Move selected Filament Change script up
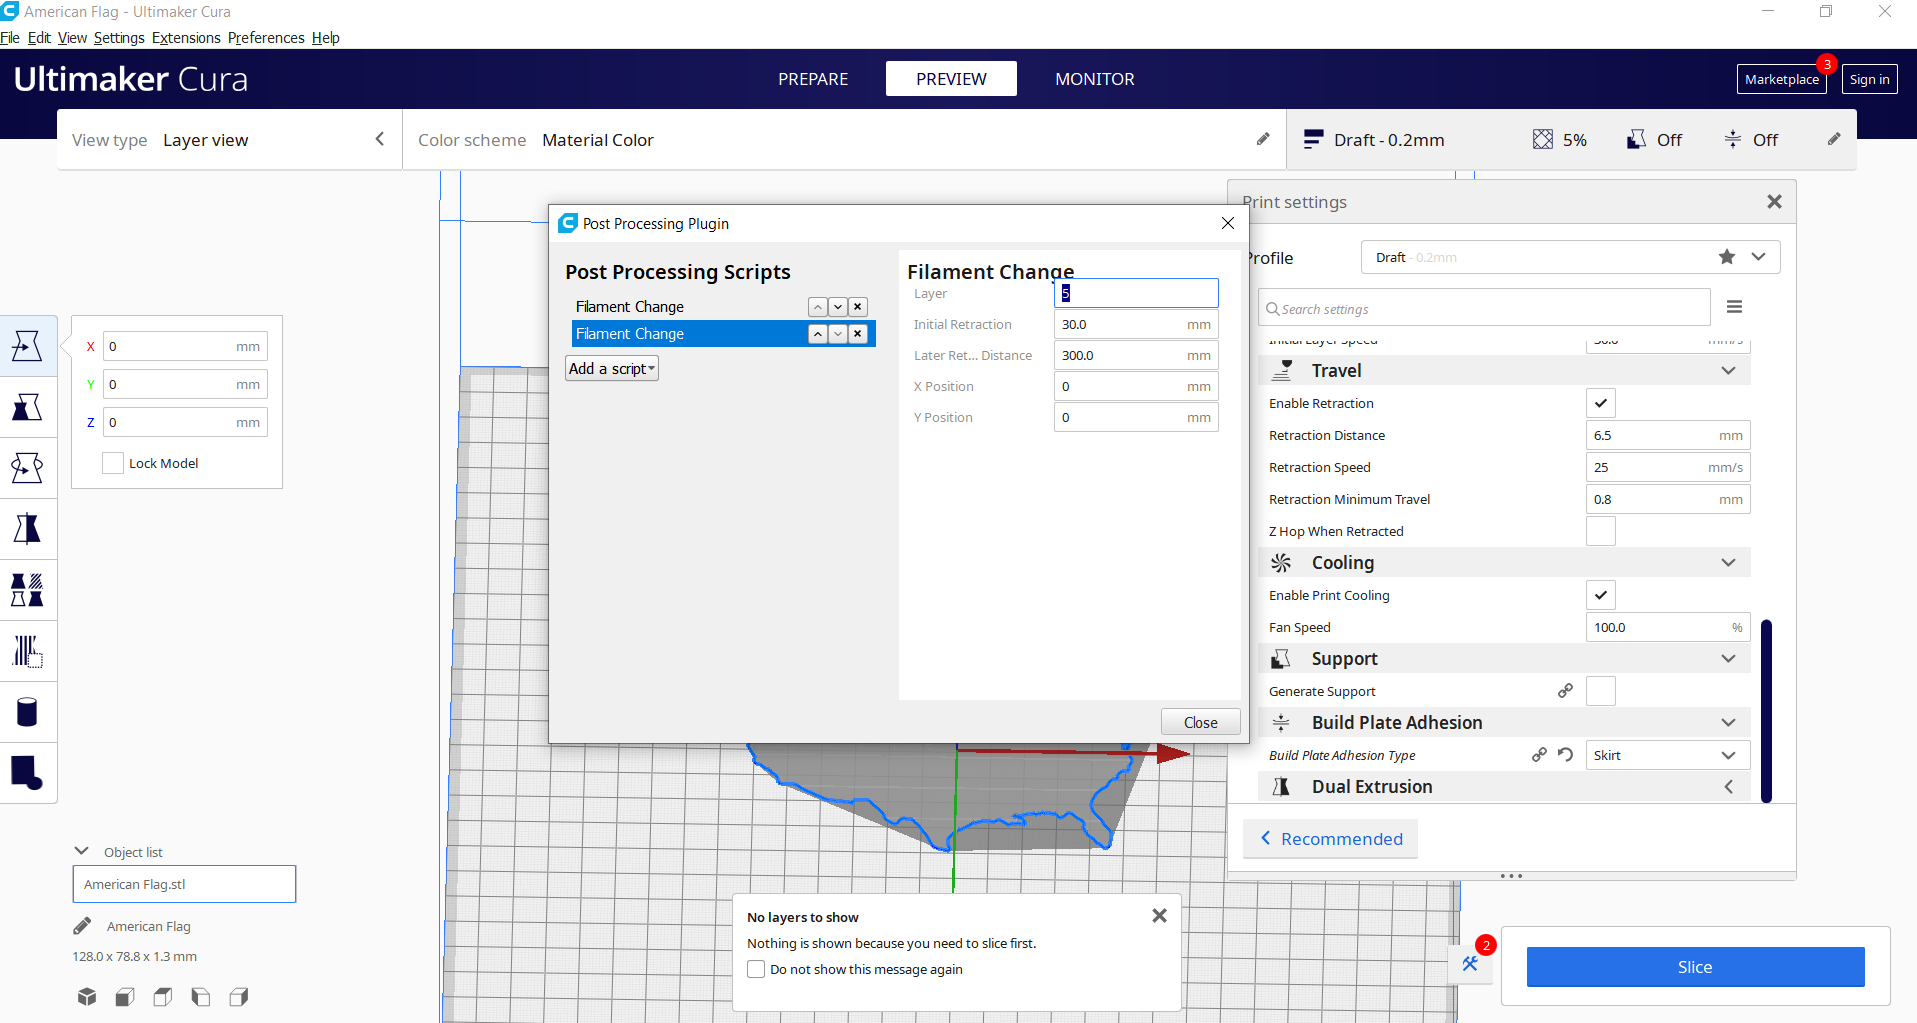1917x1023 pixels. click(818, 334)
